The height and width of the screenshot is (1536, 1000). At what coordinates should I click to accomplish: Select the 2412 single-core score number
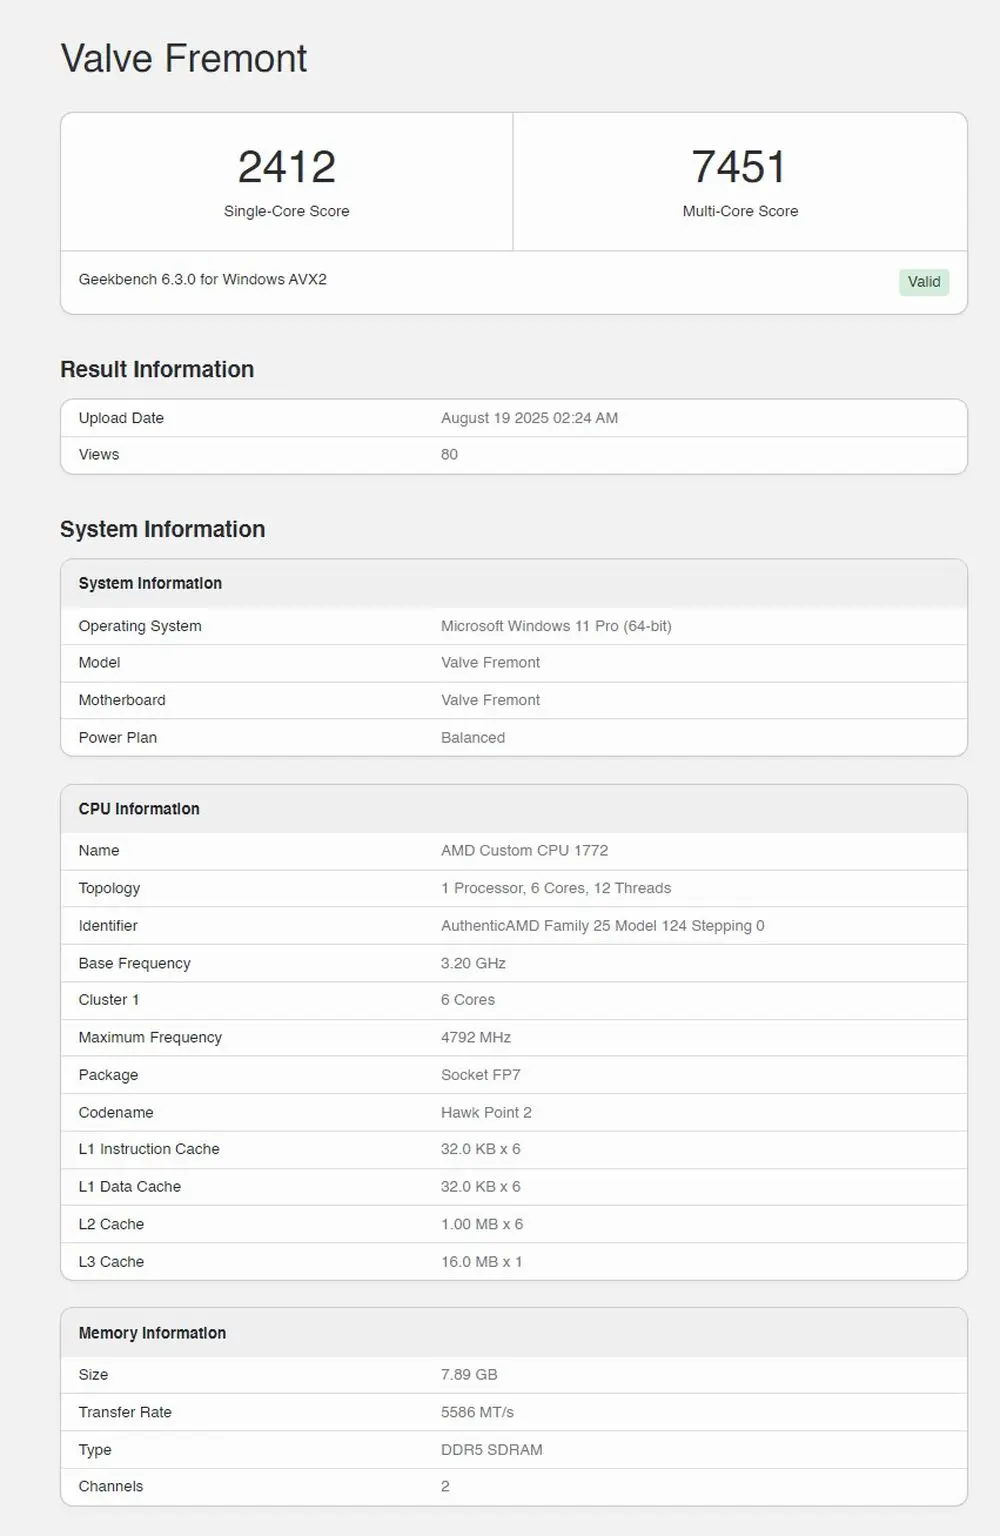pos(287,167)
